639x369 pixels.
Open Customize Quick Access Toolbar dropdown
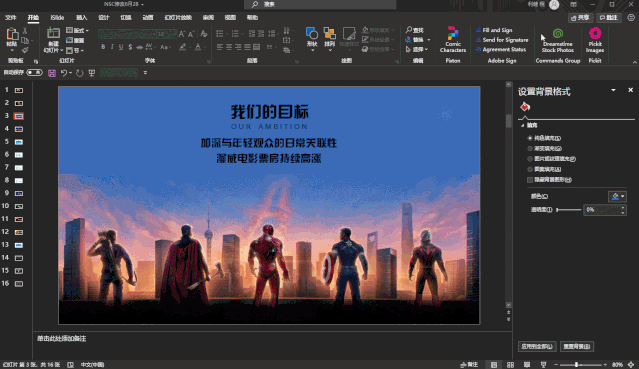pos(145,73)
